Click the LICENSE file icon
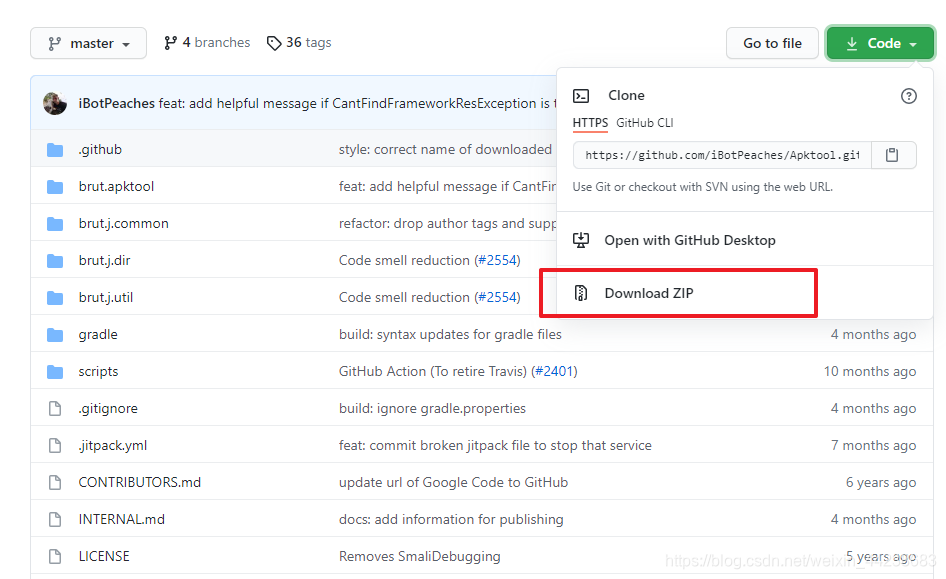Screen dimensions: 946x579 (55, 556)
